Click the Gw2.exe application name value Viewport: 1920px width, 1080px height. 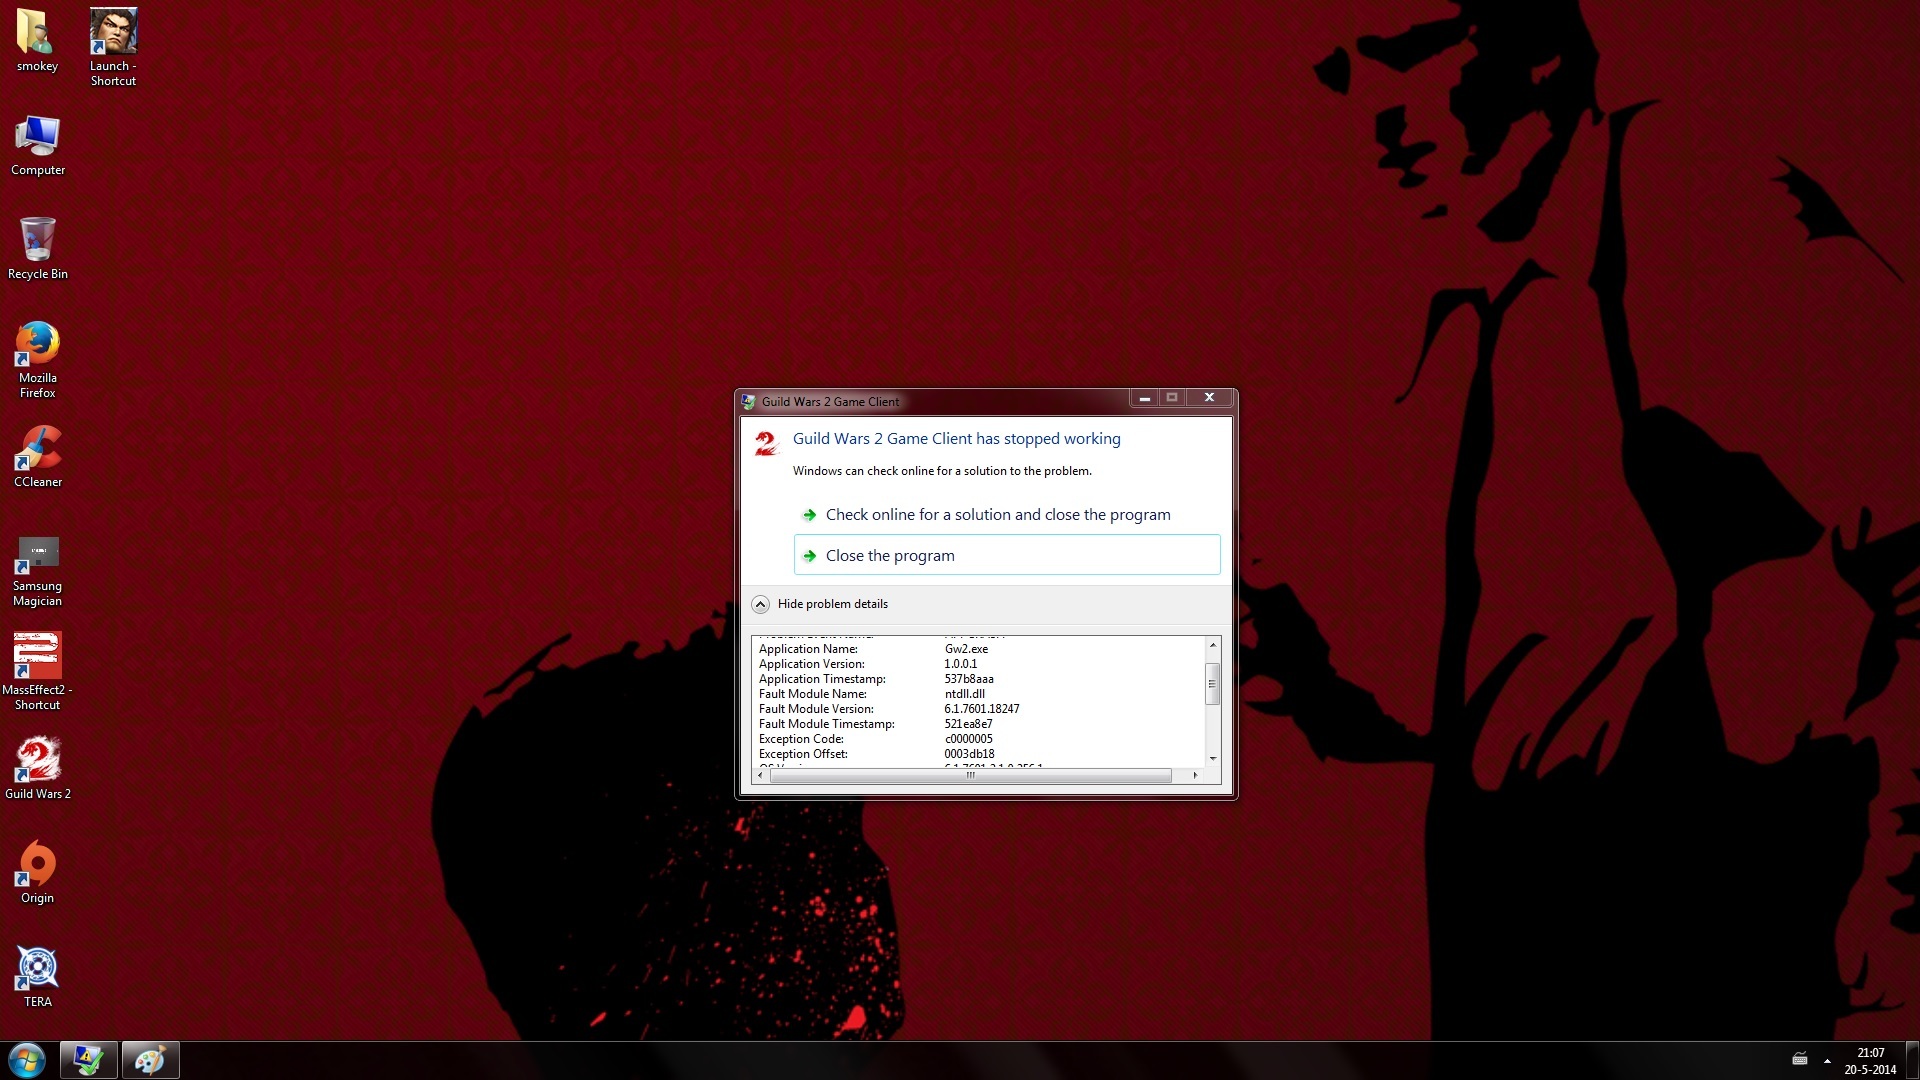966,649
